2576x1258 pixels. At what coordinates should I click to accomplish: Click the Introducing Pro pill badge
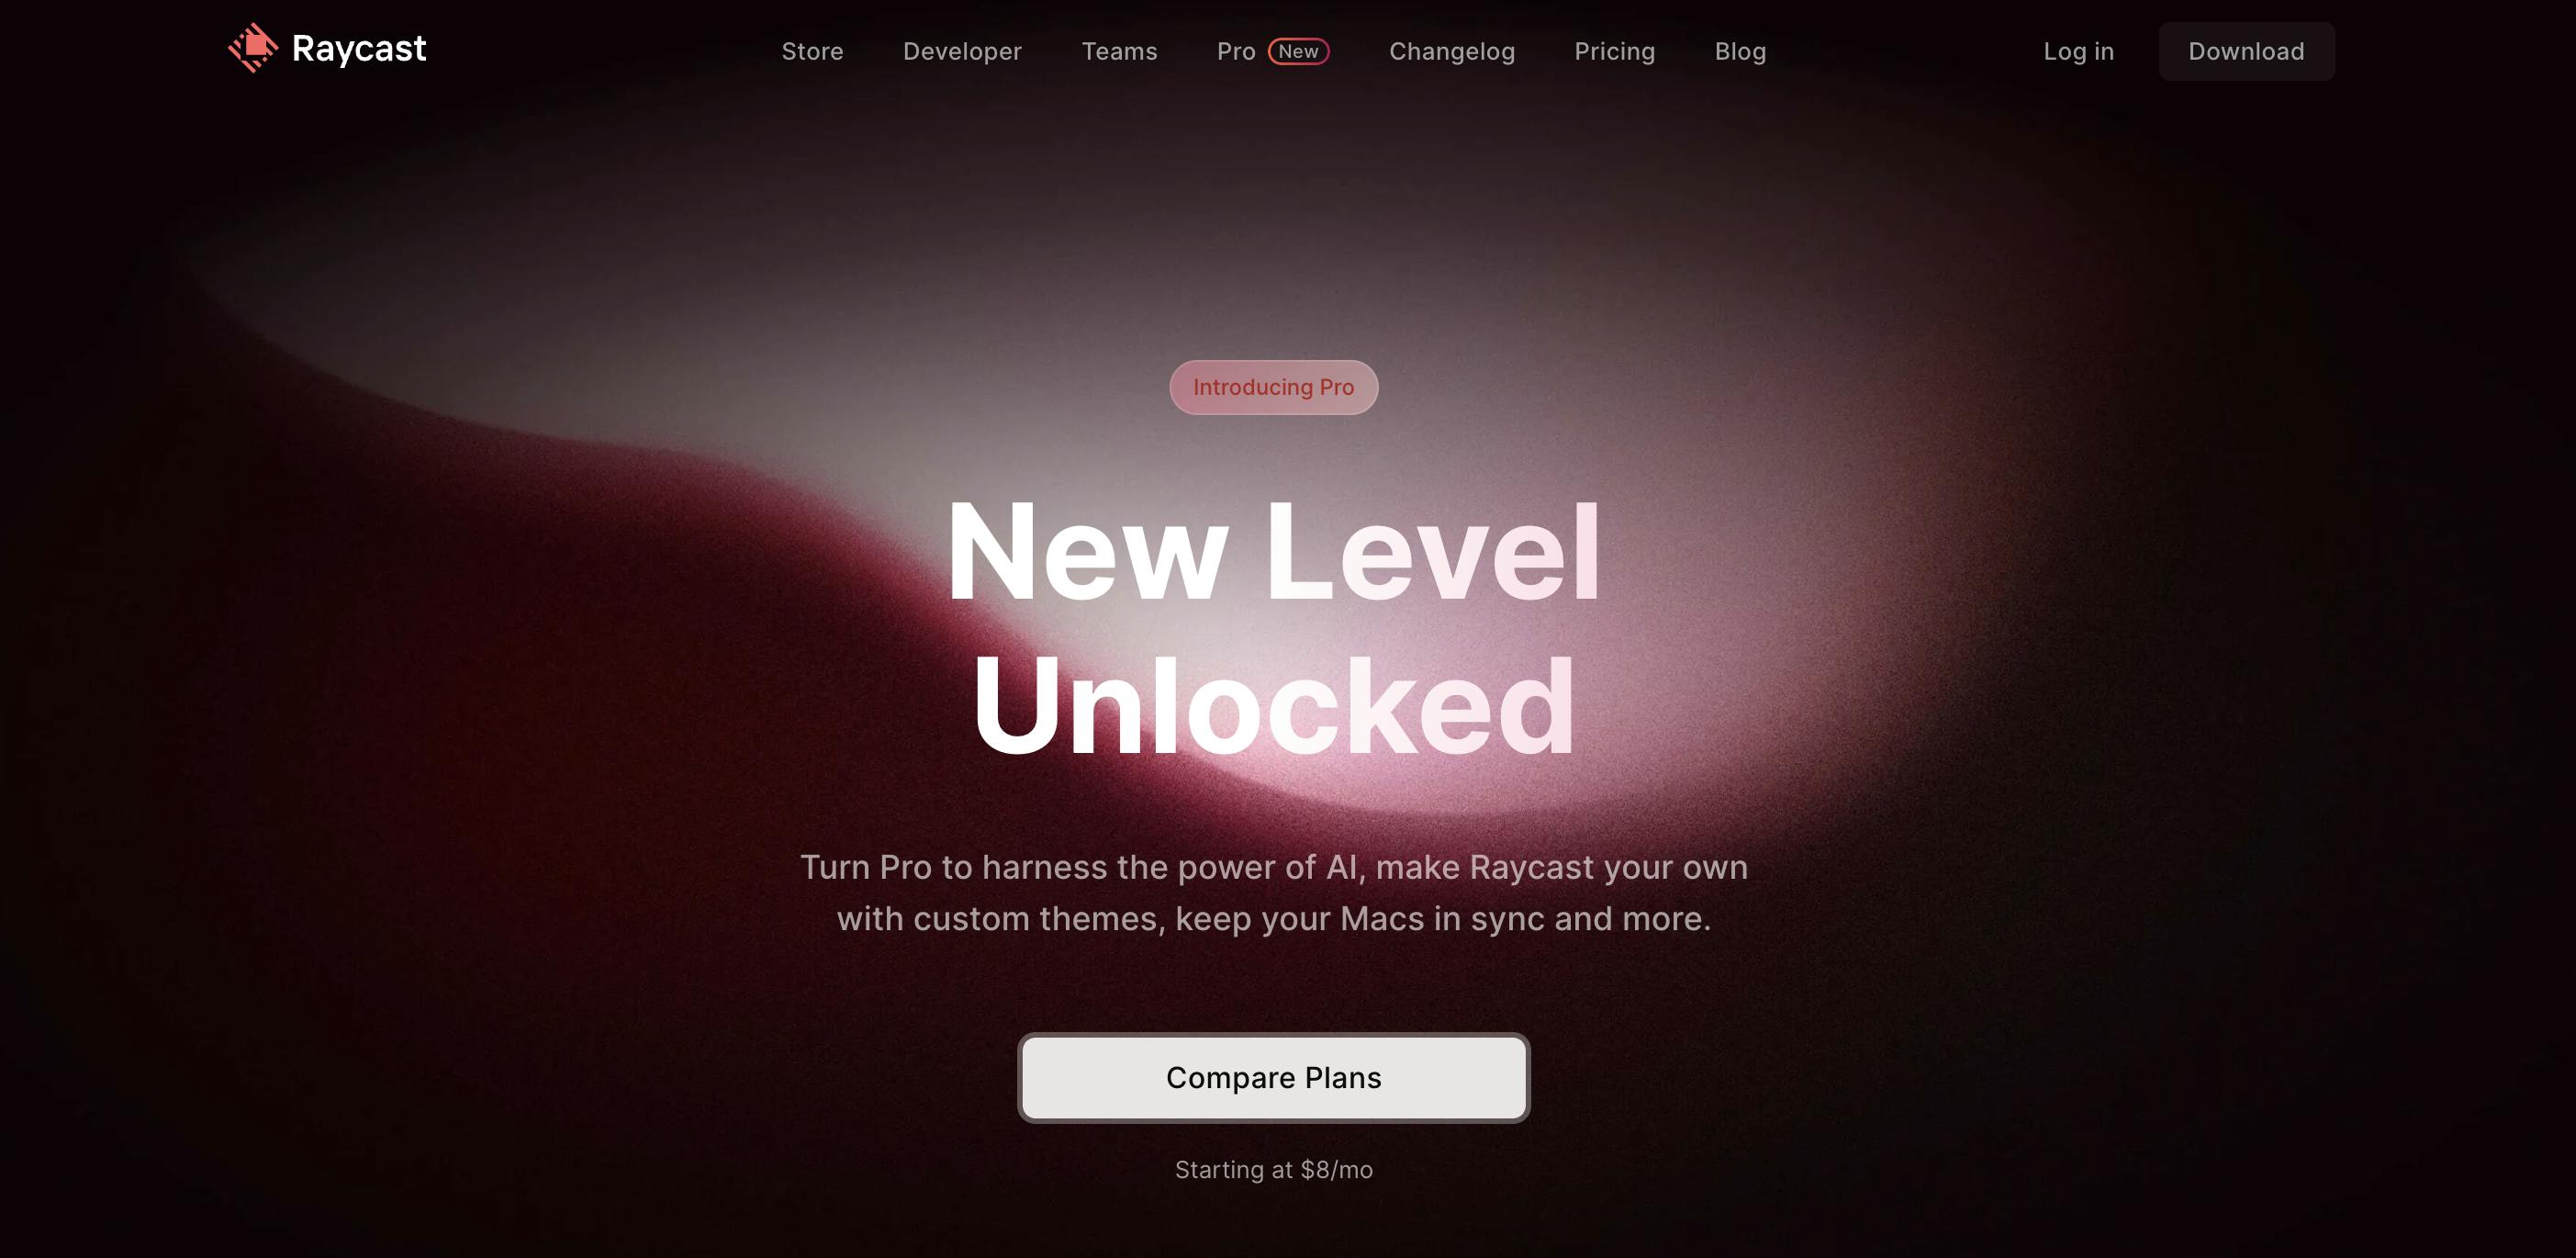(x=1273, y=387)
